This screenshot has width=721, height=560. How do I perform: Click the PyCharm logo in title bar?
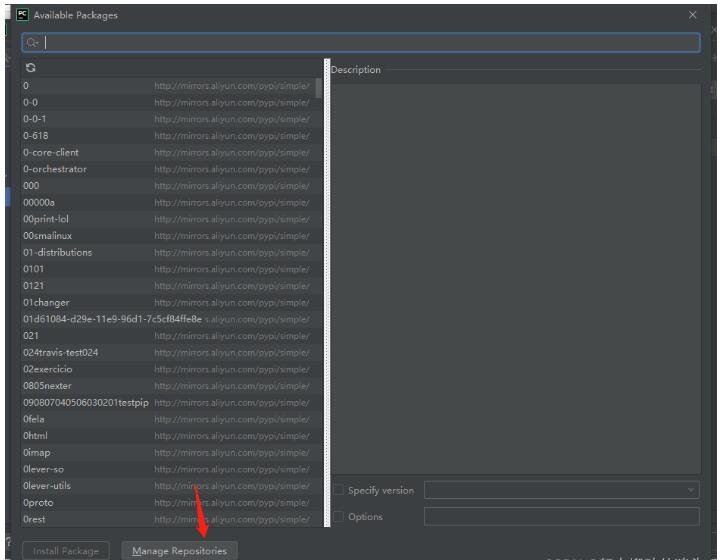[x=22, y=15]
